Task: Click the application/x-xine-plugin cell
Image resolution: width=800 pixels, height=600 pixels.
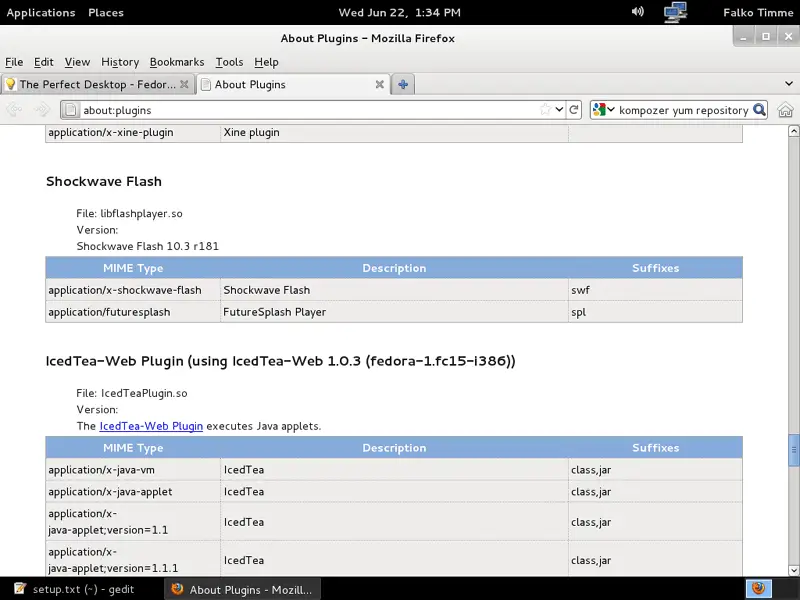Action: point(133,133)
